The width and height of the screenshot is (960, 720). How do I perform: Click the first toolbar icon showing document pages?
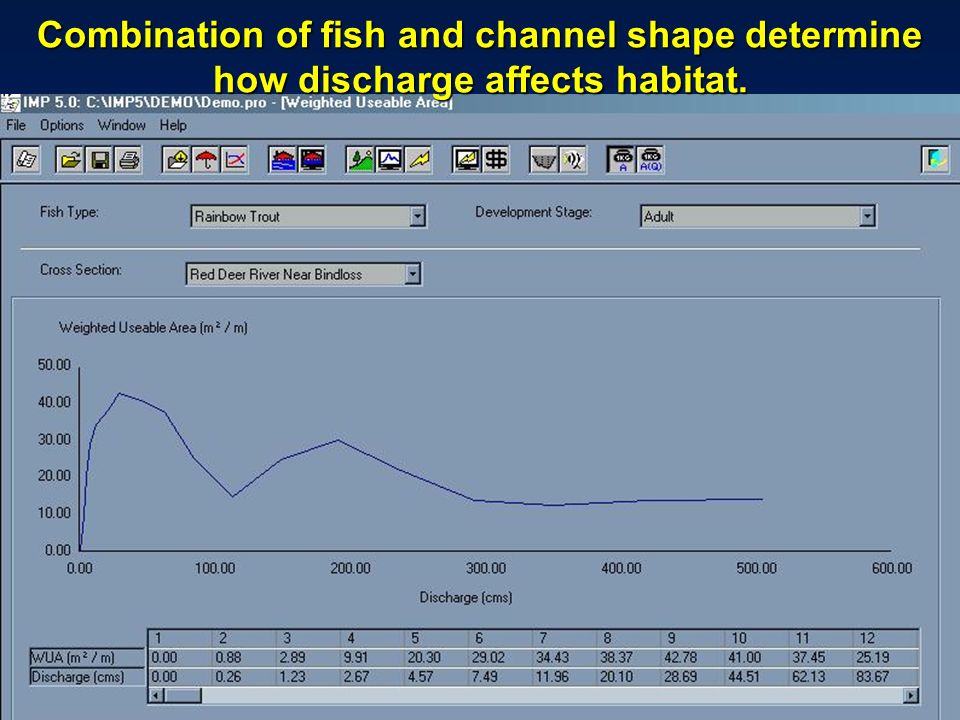pos(26,160)
